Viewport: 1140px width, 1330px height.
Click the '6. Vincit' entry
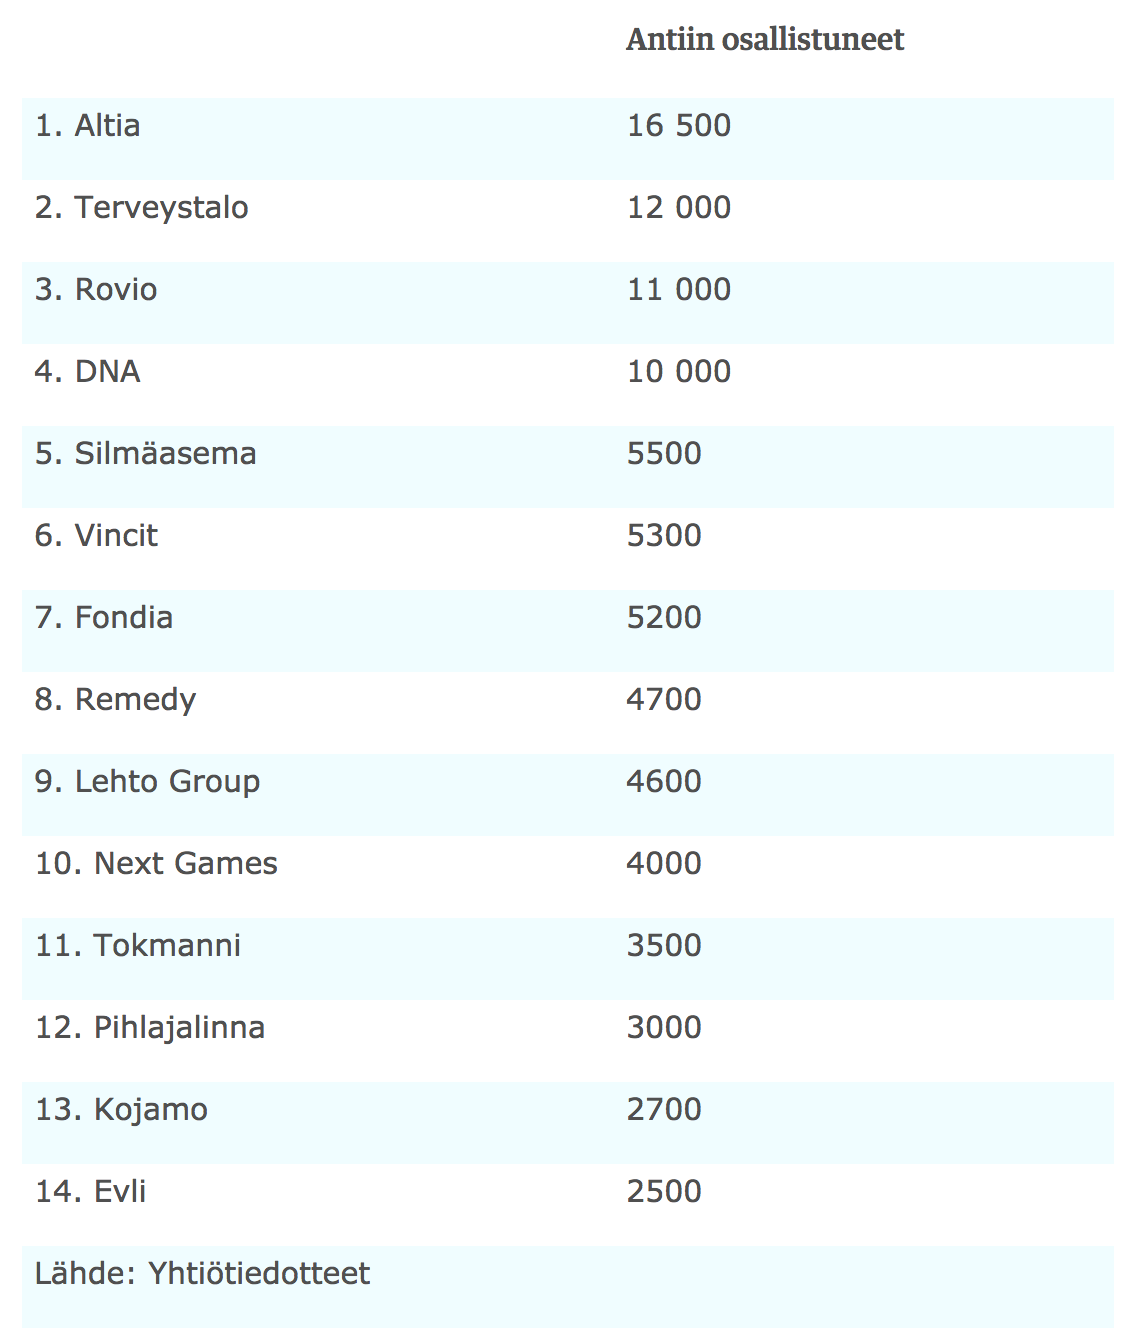(96, 536)
